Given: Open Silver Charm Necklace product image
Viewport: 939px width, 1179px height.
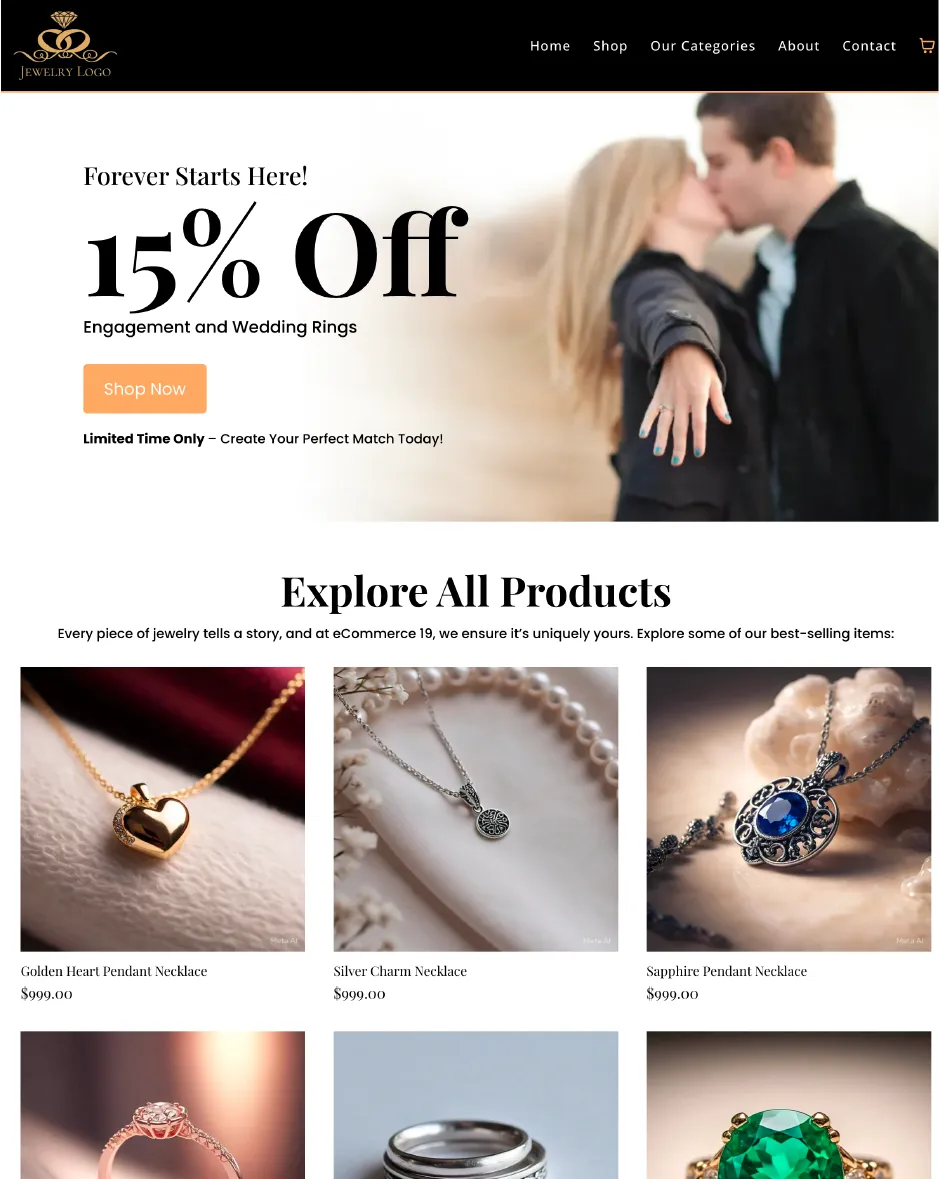Looking at the screenshot, I should (x=476, y=809).
